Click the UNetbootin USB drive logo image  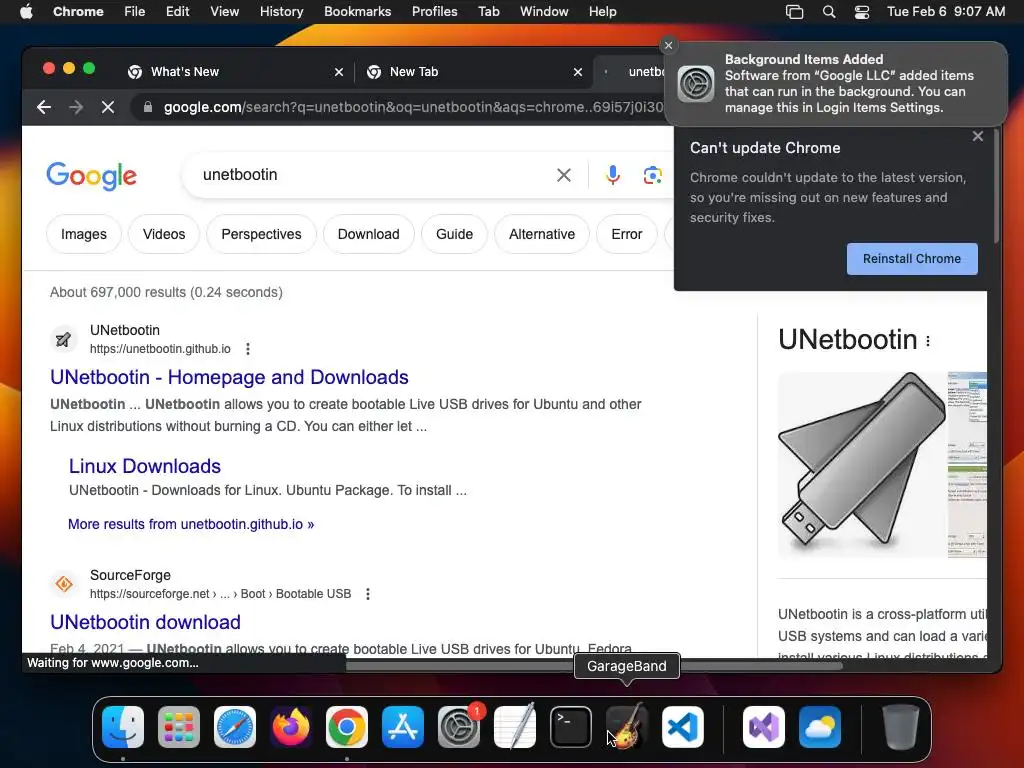pos(862,465)
